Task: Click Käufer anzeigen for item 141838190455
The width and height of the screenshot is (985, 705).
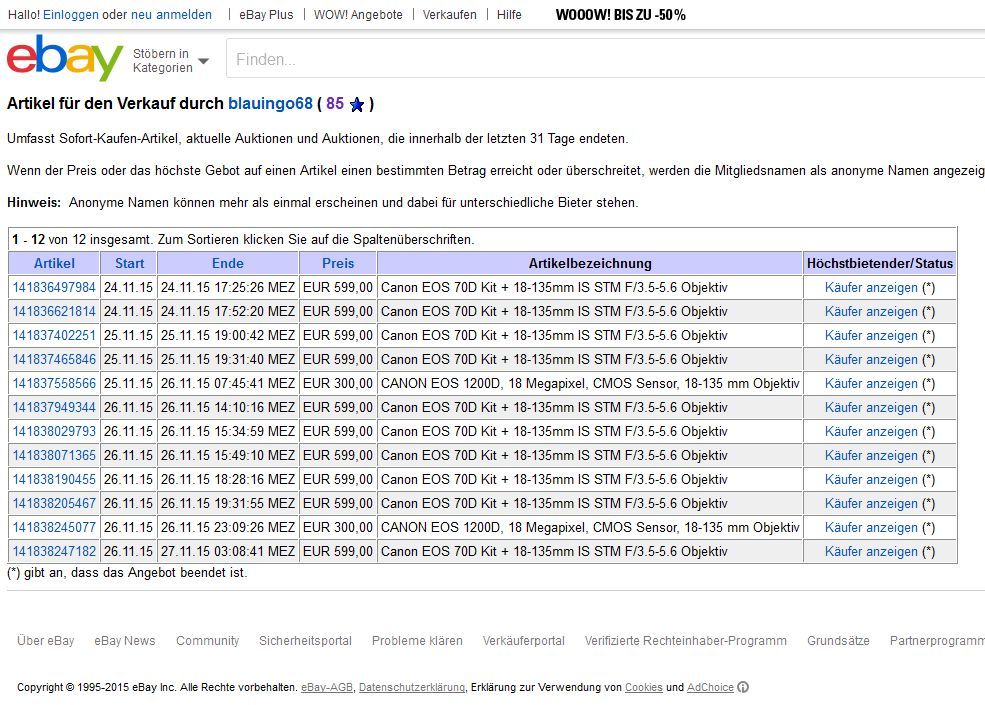Action: pos(871,479)
